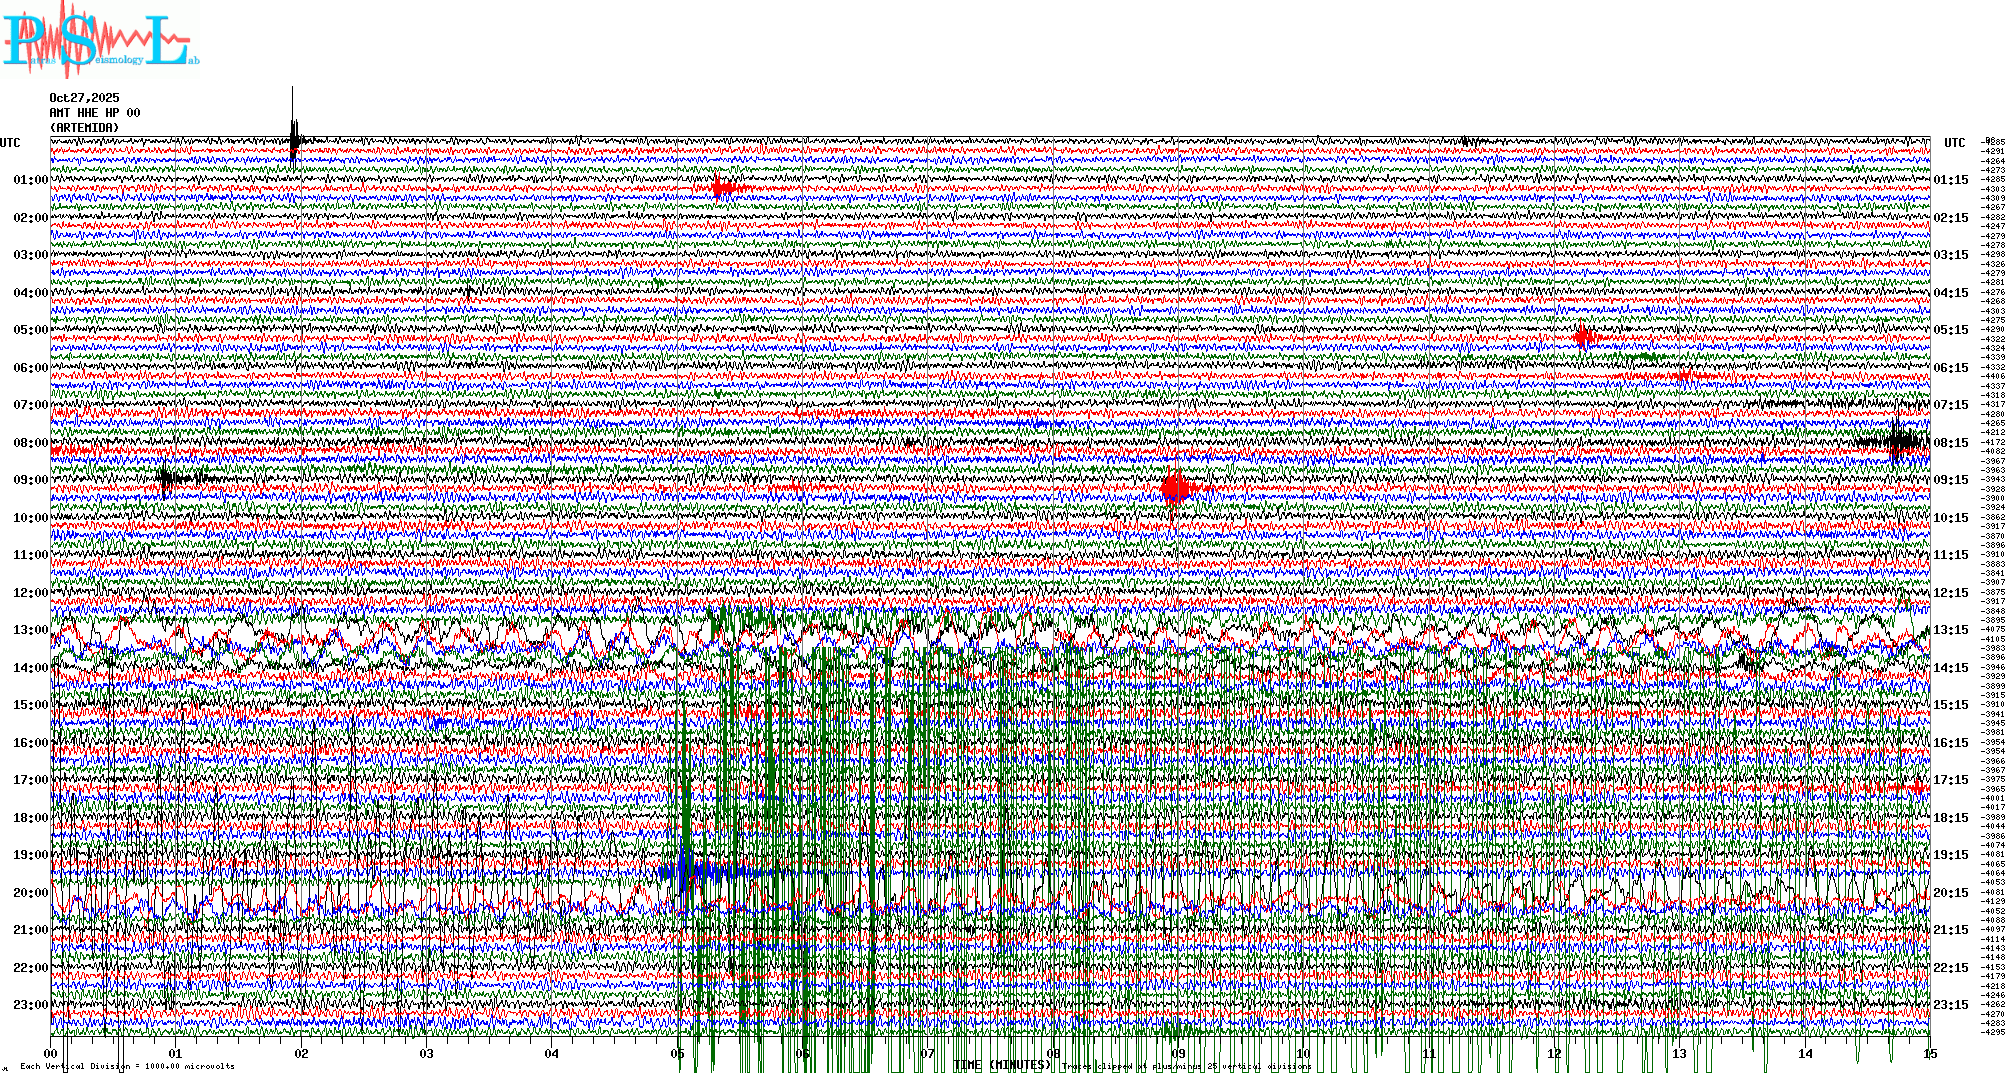Click the AMT HHE HP 00 station text

(x=95, y=113)
